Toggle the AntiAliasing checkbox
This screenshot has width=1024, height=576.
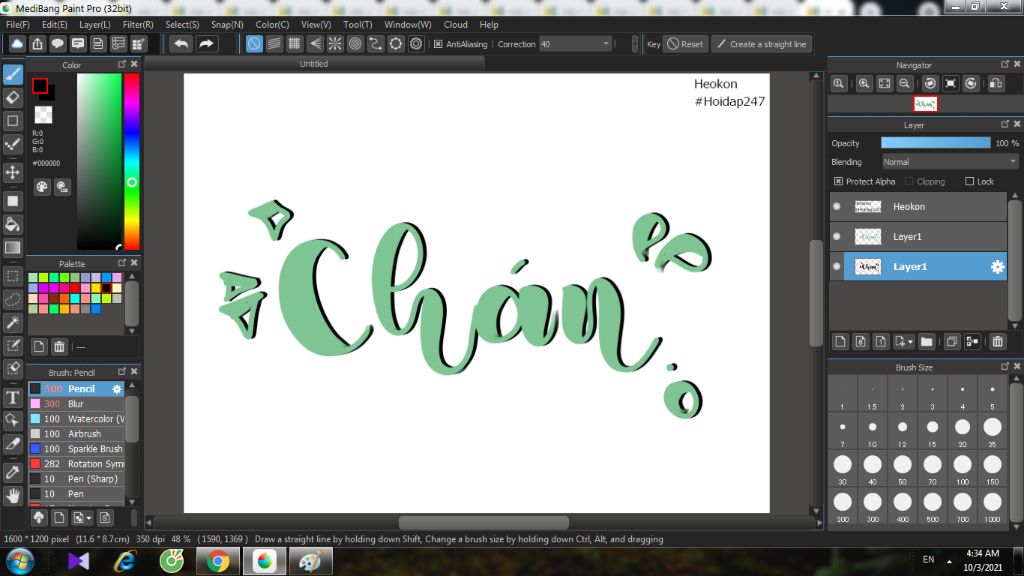click(438, 44)
